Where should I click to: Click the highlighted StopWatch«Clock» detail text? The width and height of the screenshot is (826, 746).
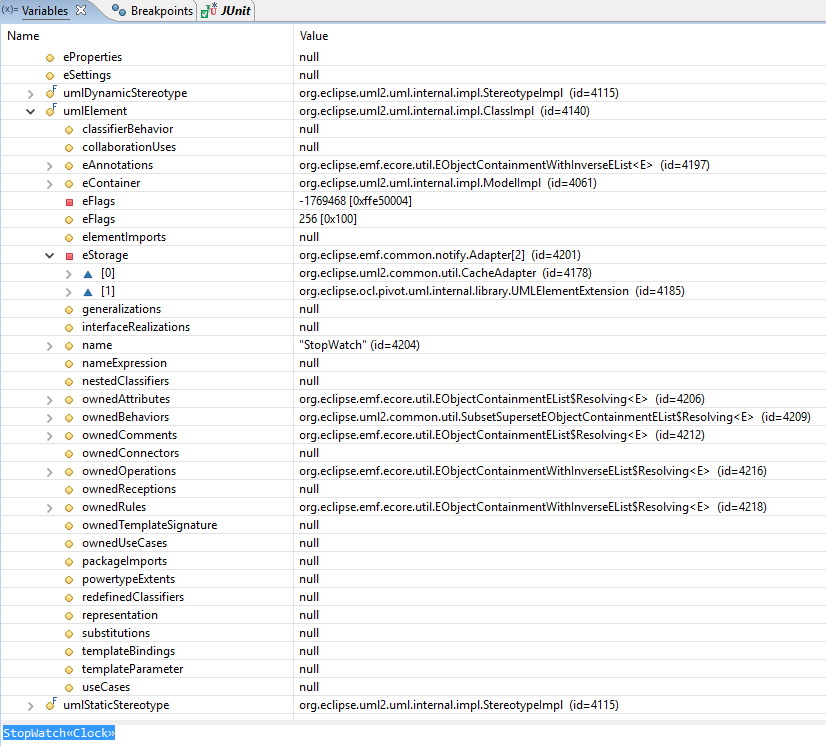[58, 733]
